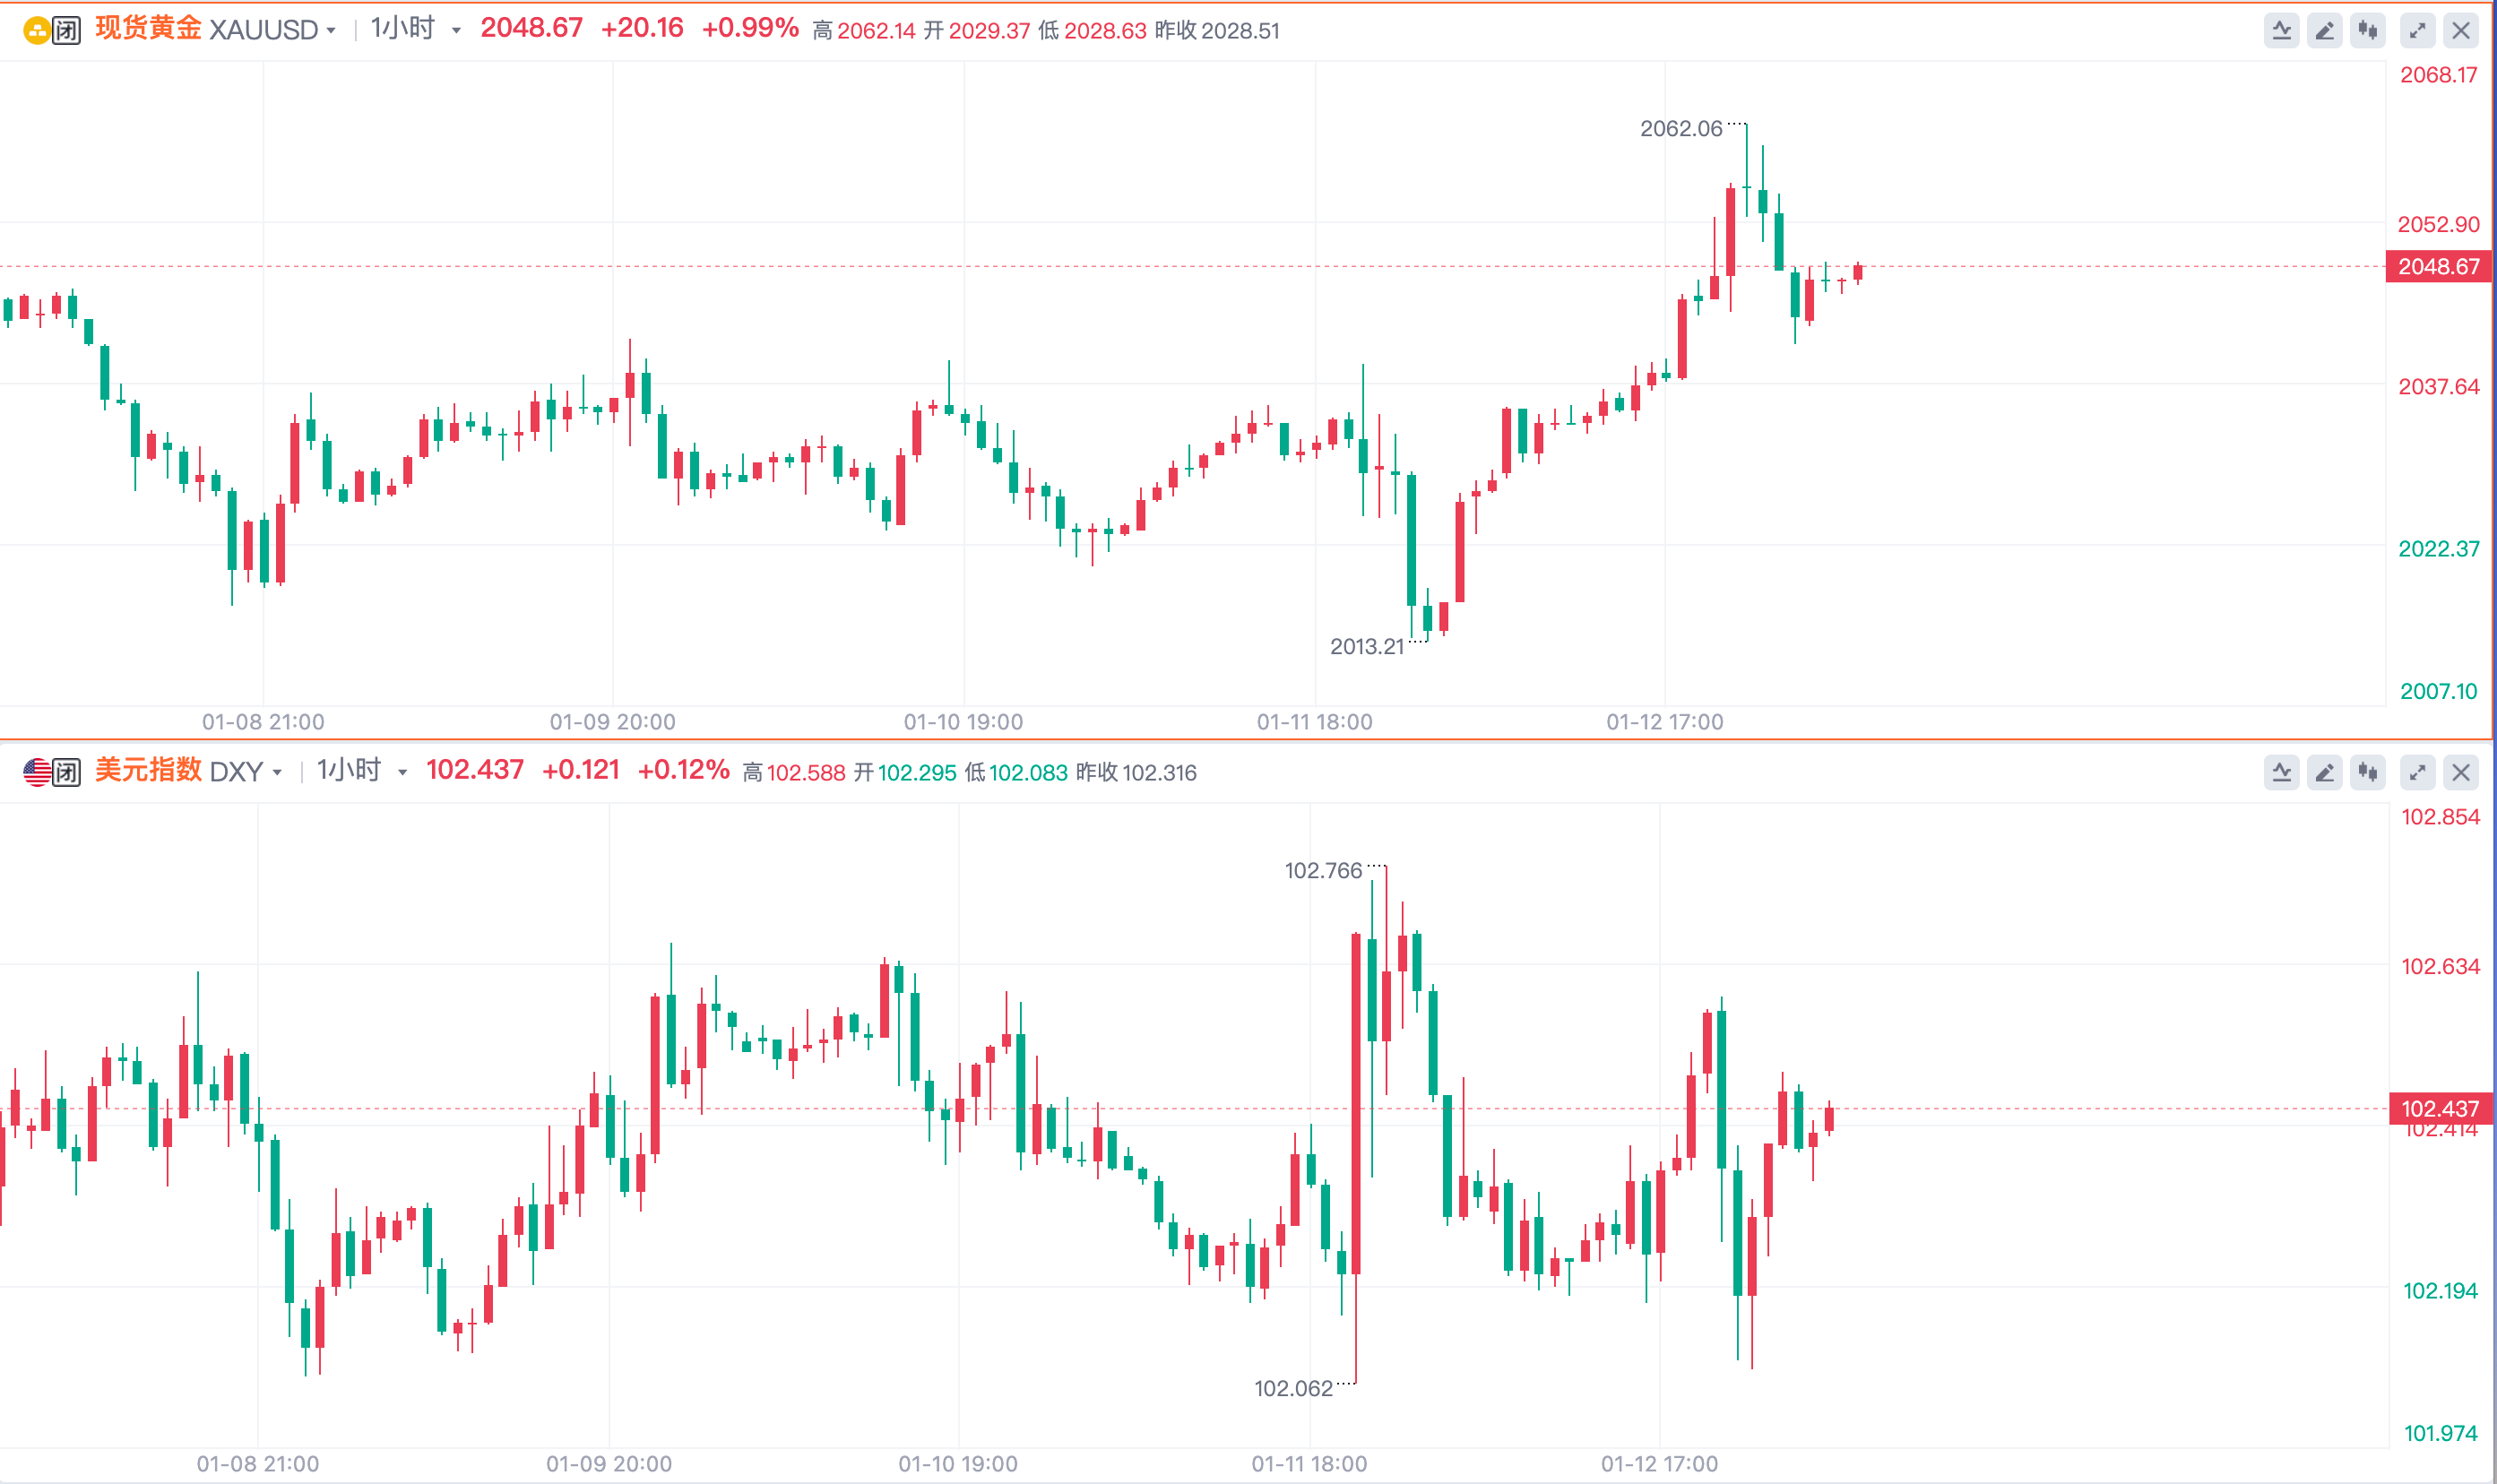This screenshot has width=2497, height=1484.
Task: Change candlestick chart type on DXY chart
Action: tap(2367, 772)
